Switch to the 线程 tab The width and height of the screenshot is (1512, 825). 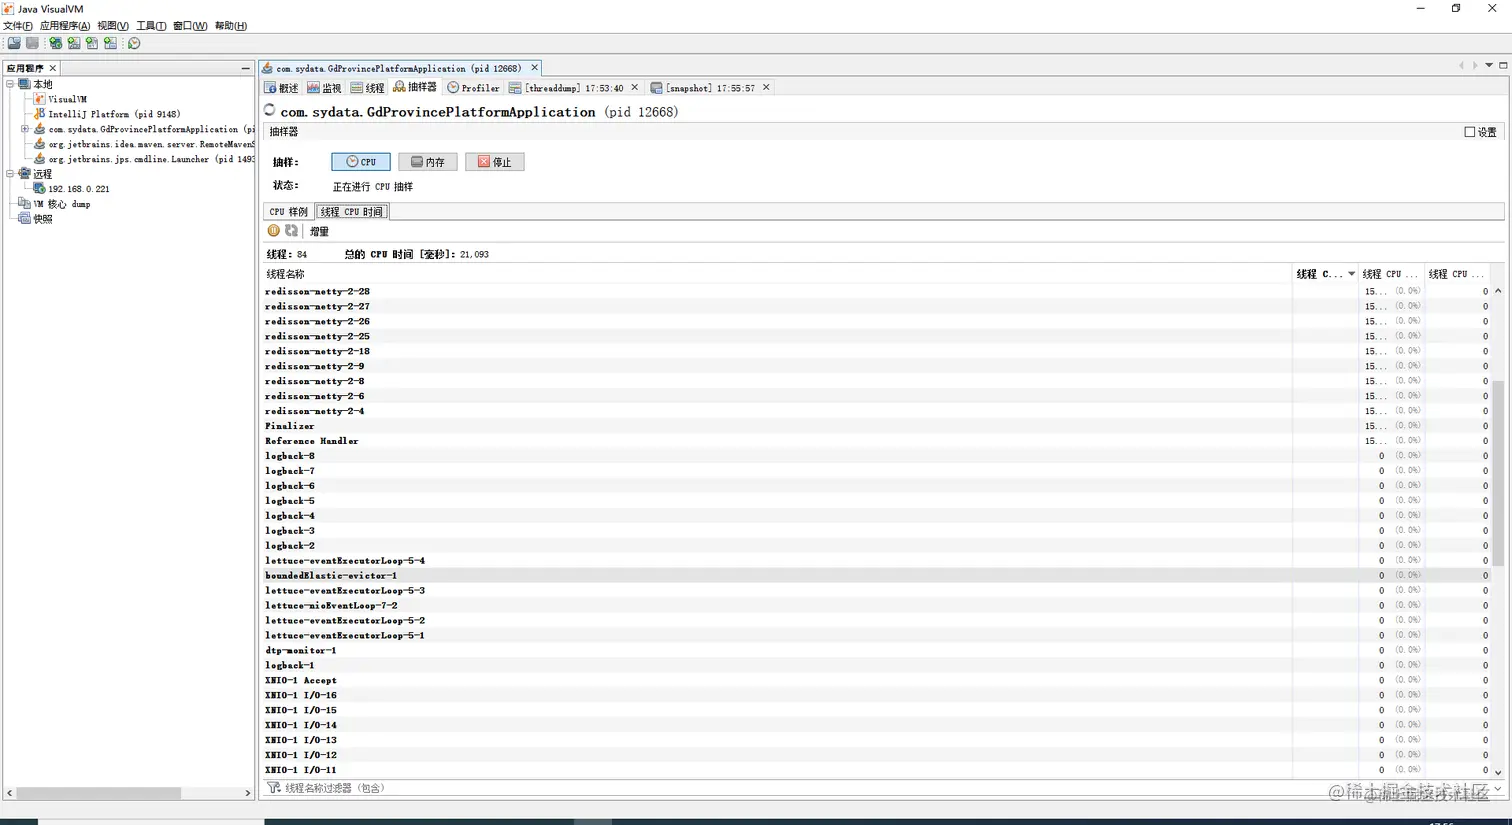[x=367, y=88]
